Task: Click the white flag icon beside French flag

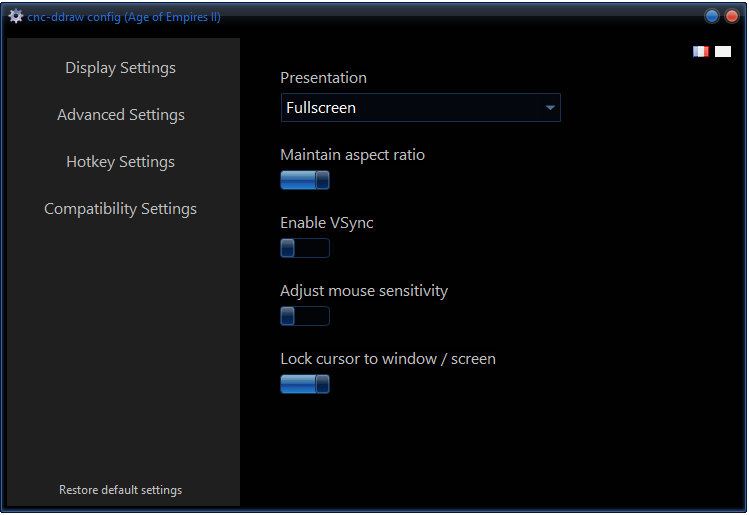Action: point(723,52)
